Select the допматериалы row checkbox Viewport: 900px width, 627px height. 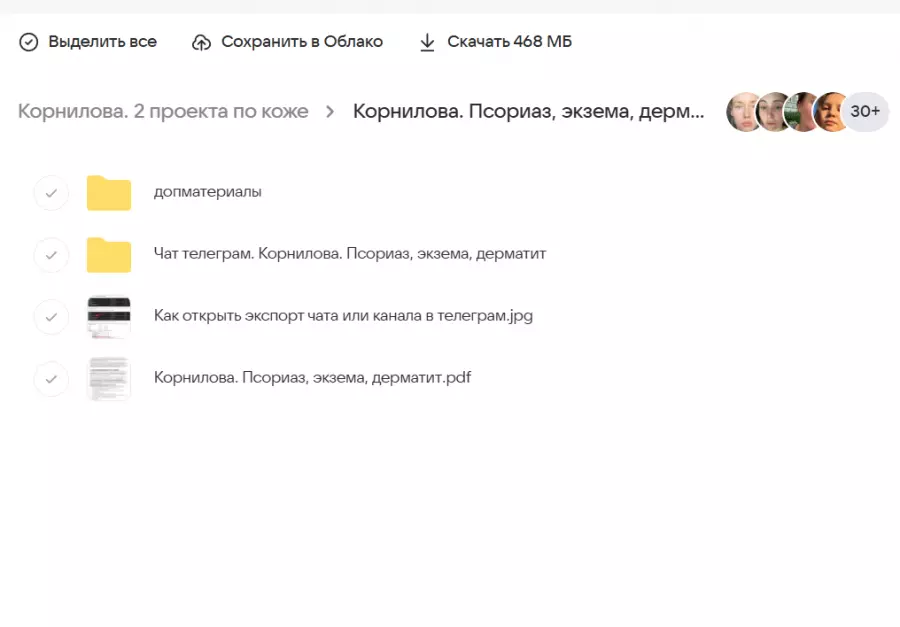51,192
